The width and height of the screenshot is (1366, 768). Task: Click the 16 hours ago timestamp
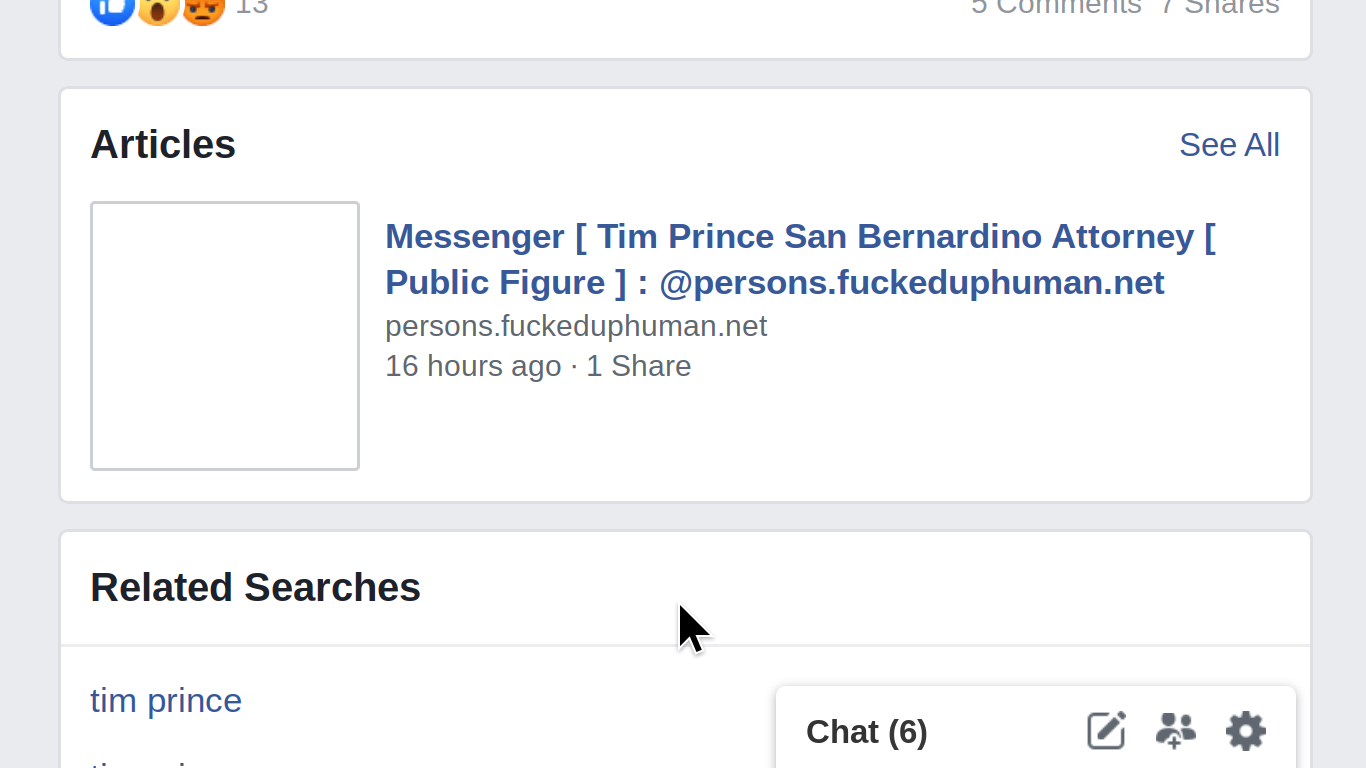473,366
